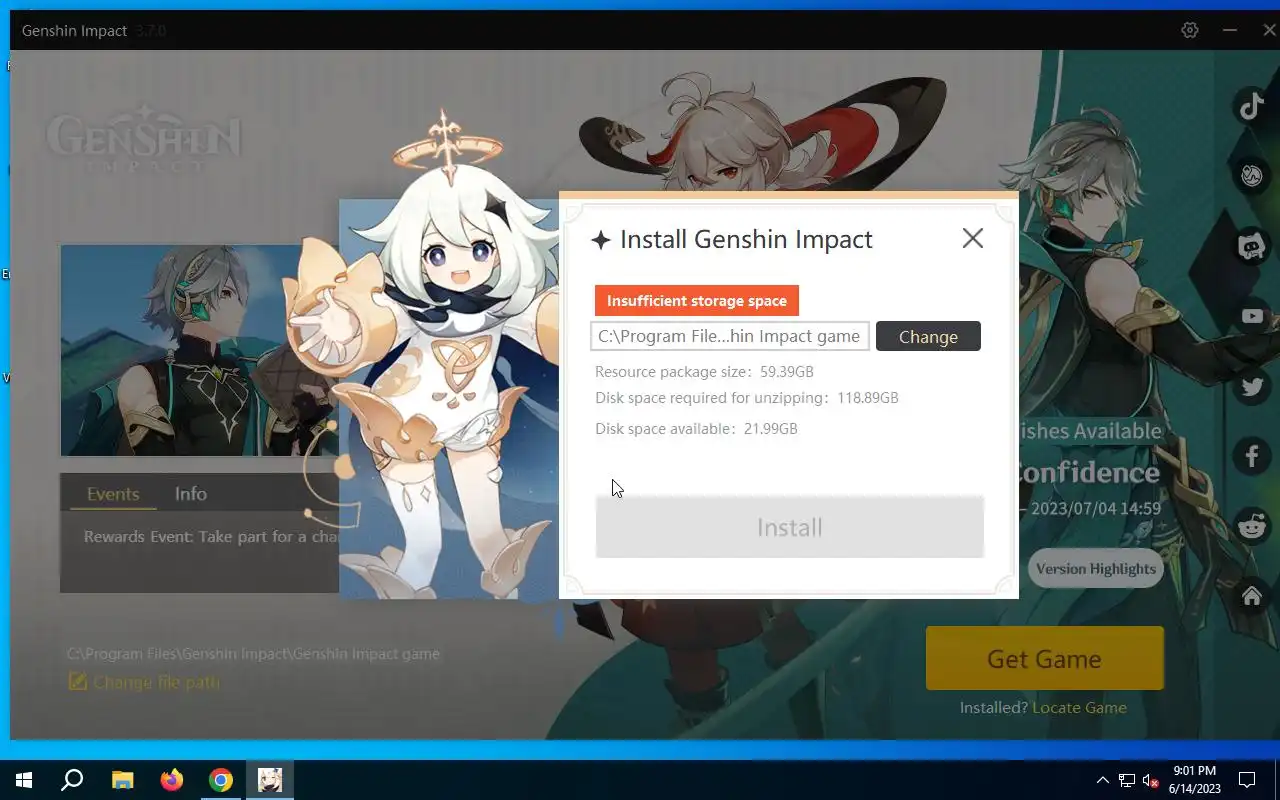Click the Change install path button
The width and height of the screenshot is (1280, 800).
pos(928,336)
